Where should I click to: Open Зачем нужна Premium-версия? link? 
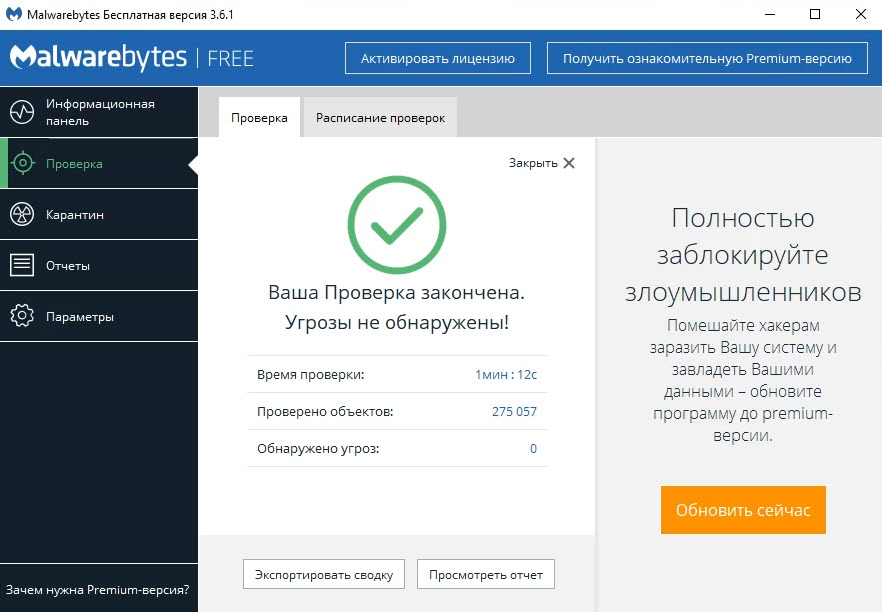click(x=97, y=590)
